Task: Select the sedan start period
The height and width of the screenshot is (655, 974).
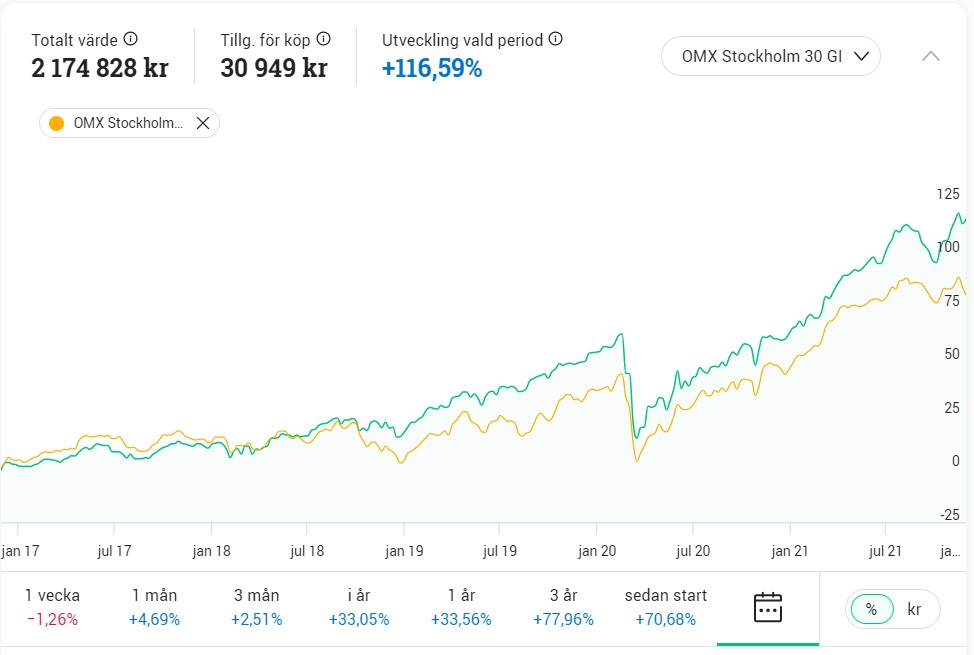Action: [665, 607]
